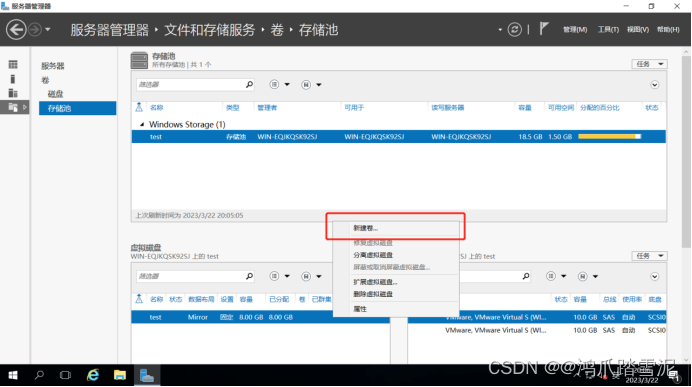
Task: Sort virtual disks by 数据布局 column
Action: click(x=201, y=300)
